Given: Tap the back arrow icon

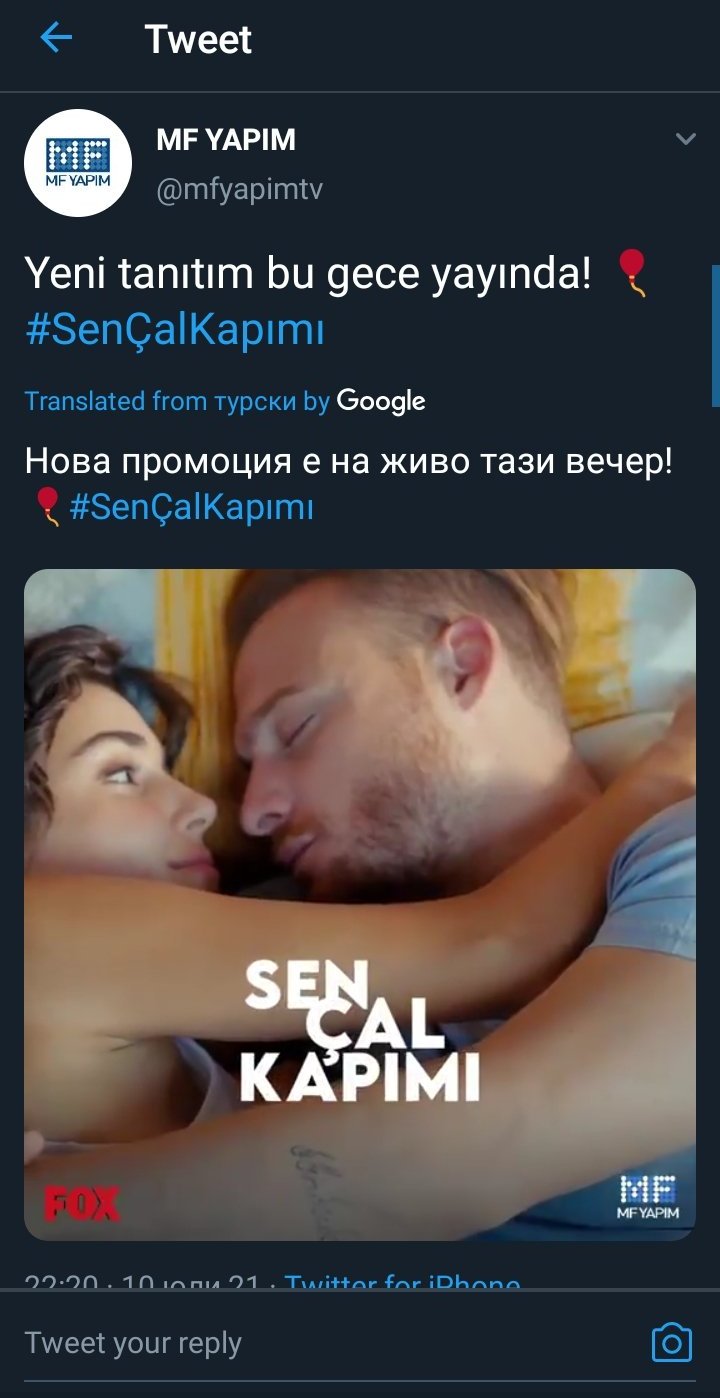Looking at the screenshot, I should (56, 39).
